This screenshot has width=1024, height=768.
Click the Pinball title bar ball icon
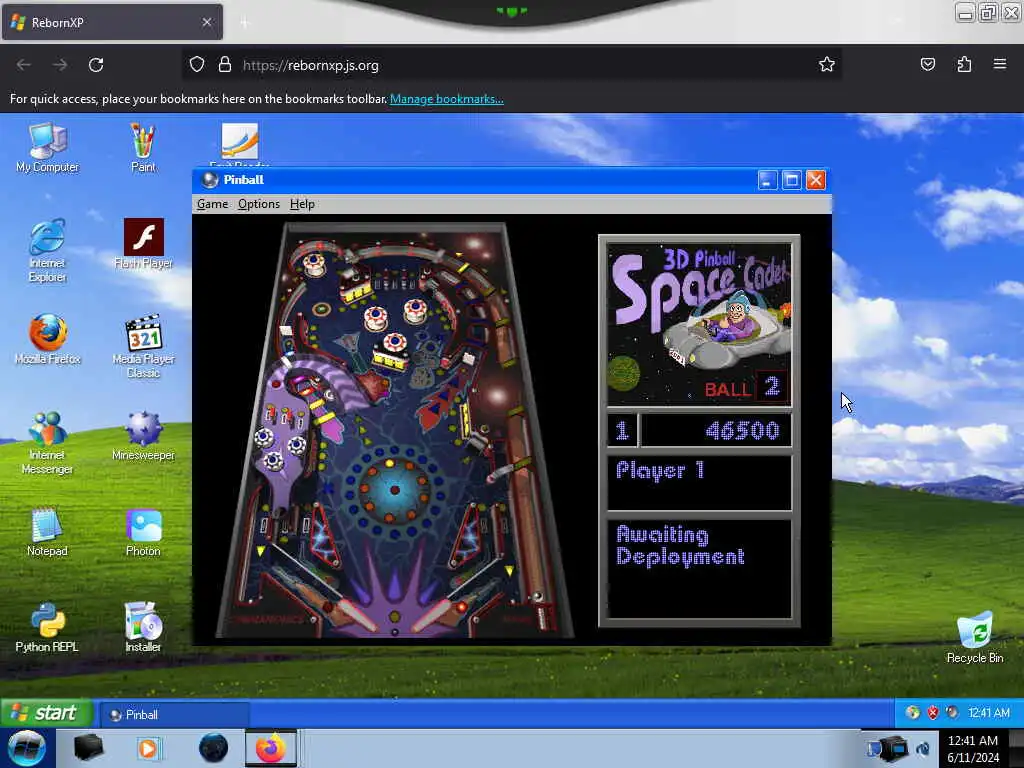pyautogui.click(x=210, y=180)
